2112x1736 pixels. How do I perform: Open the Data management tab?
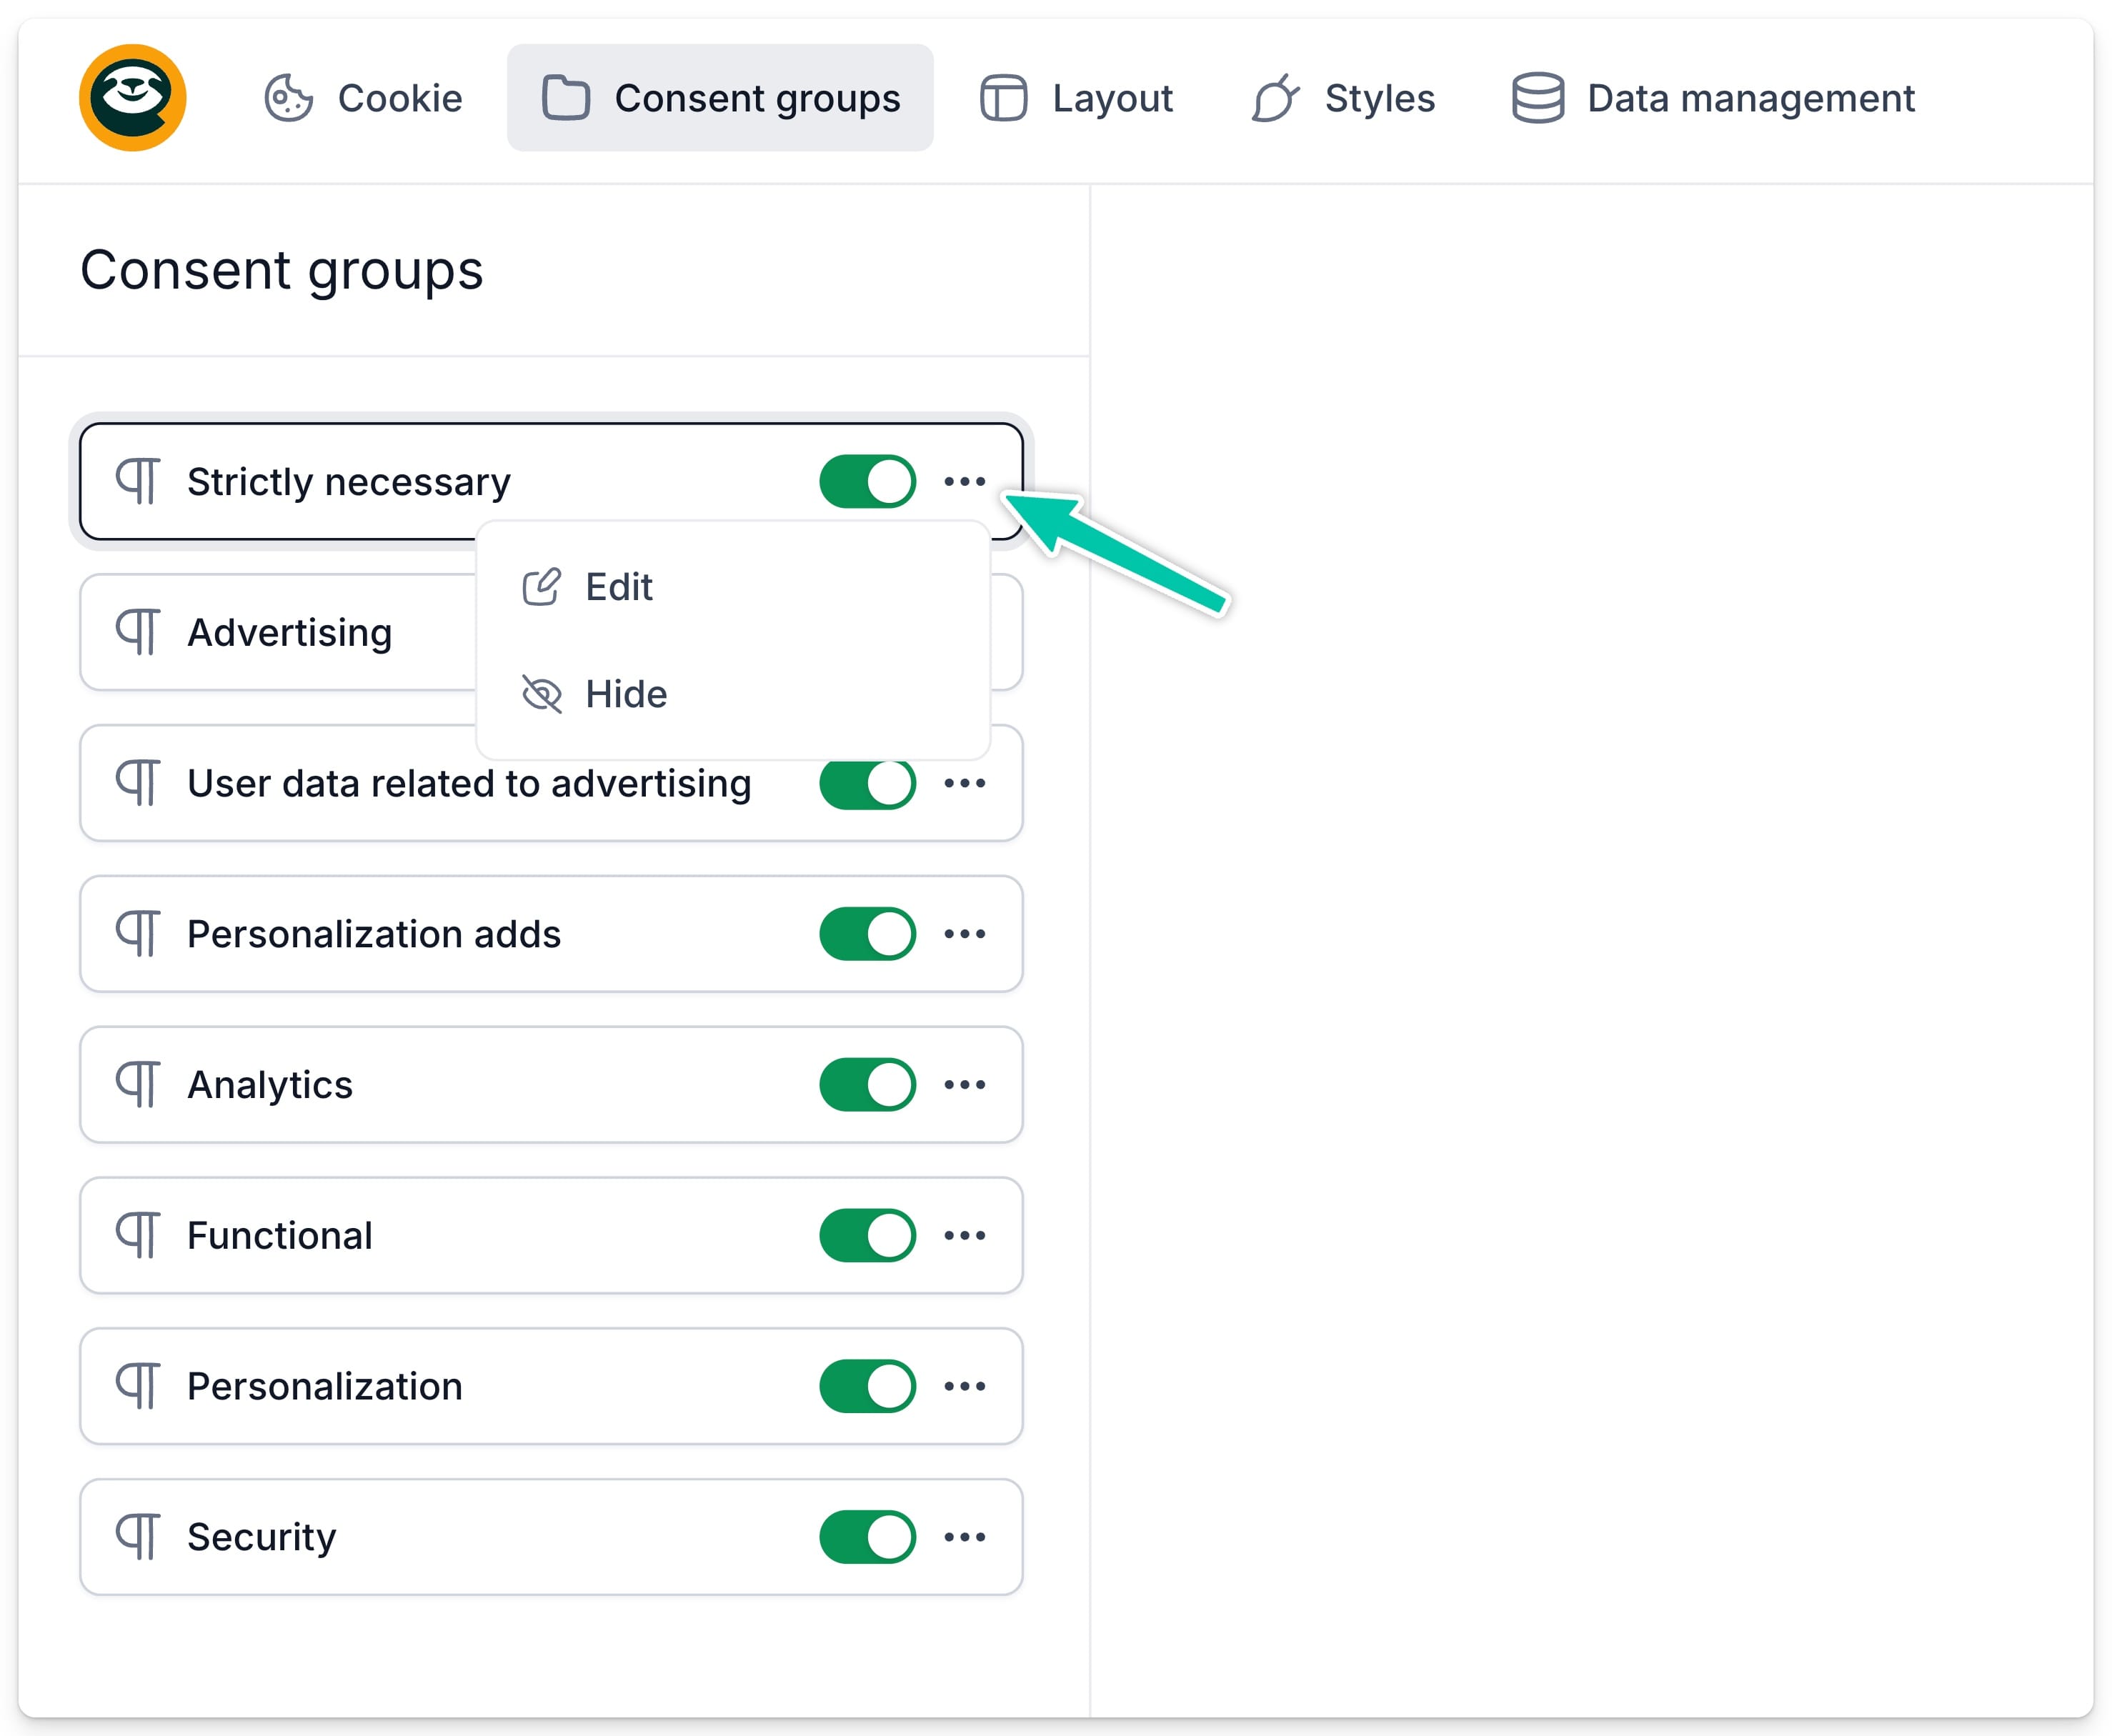1713,98
